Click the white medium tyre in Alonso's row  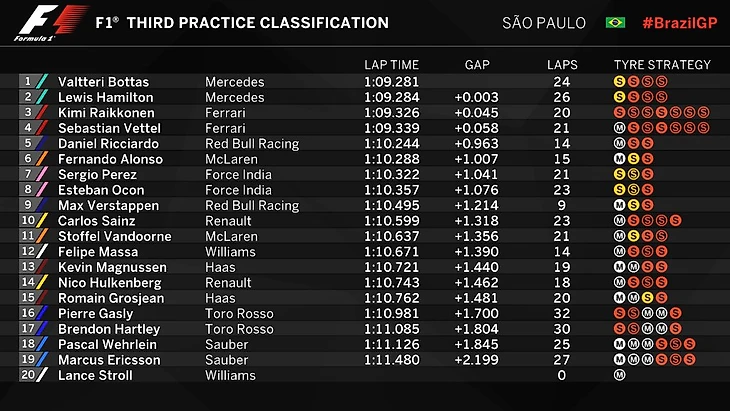click(x=620, y=159)
